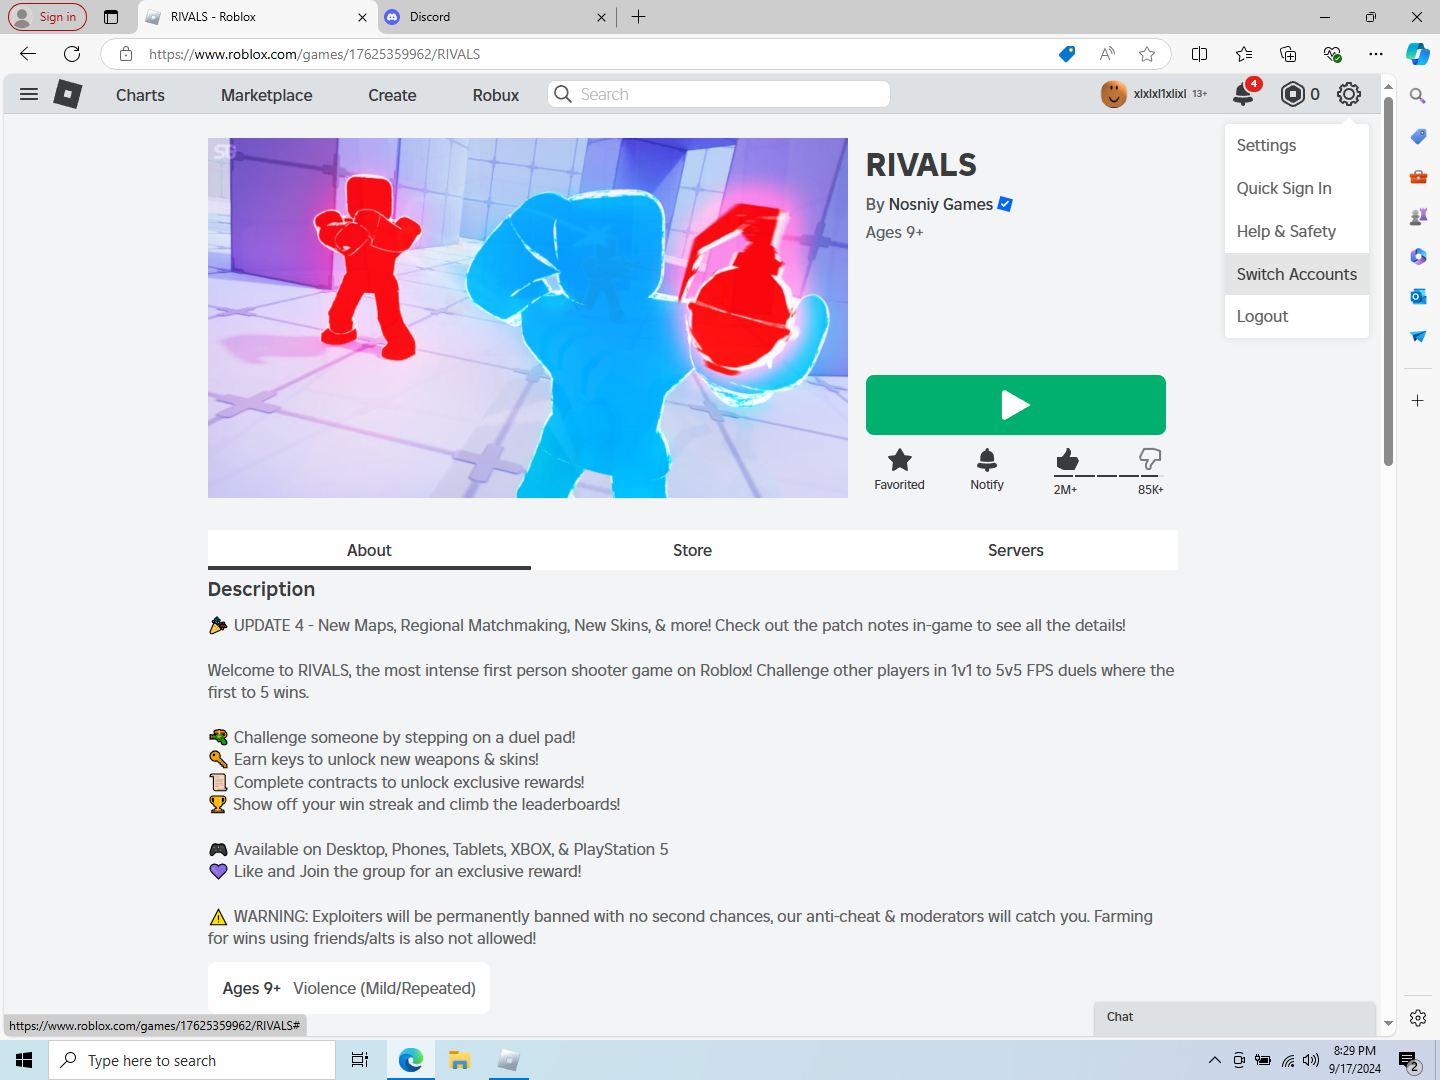
Task: Expand the Chat panel
Action: 1234,1017
